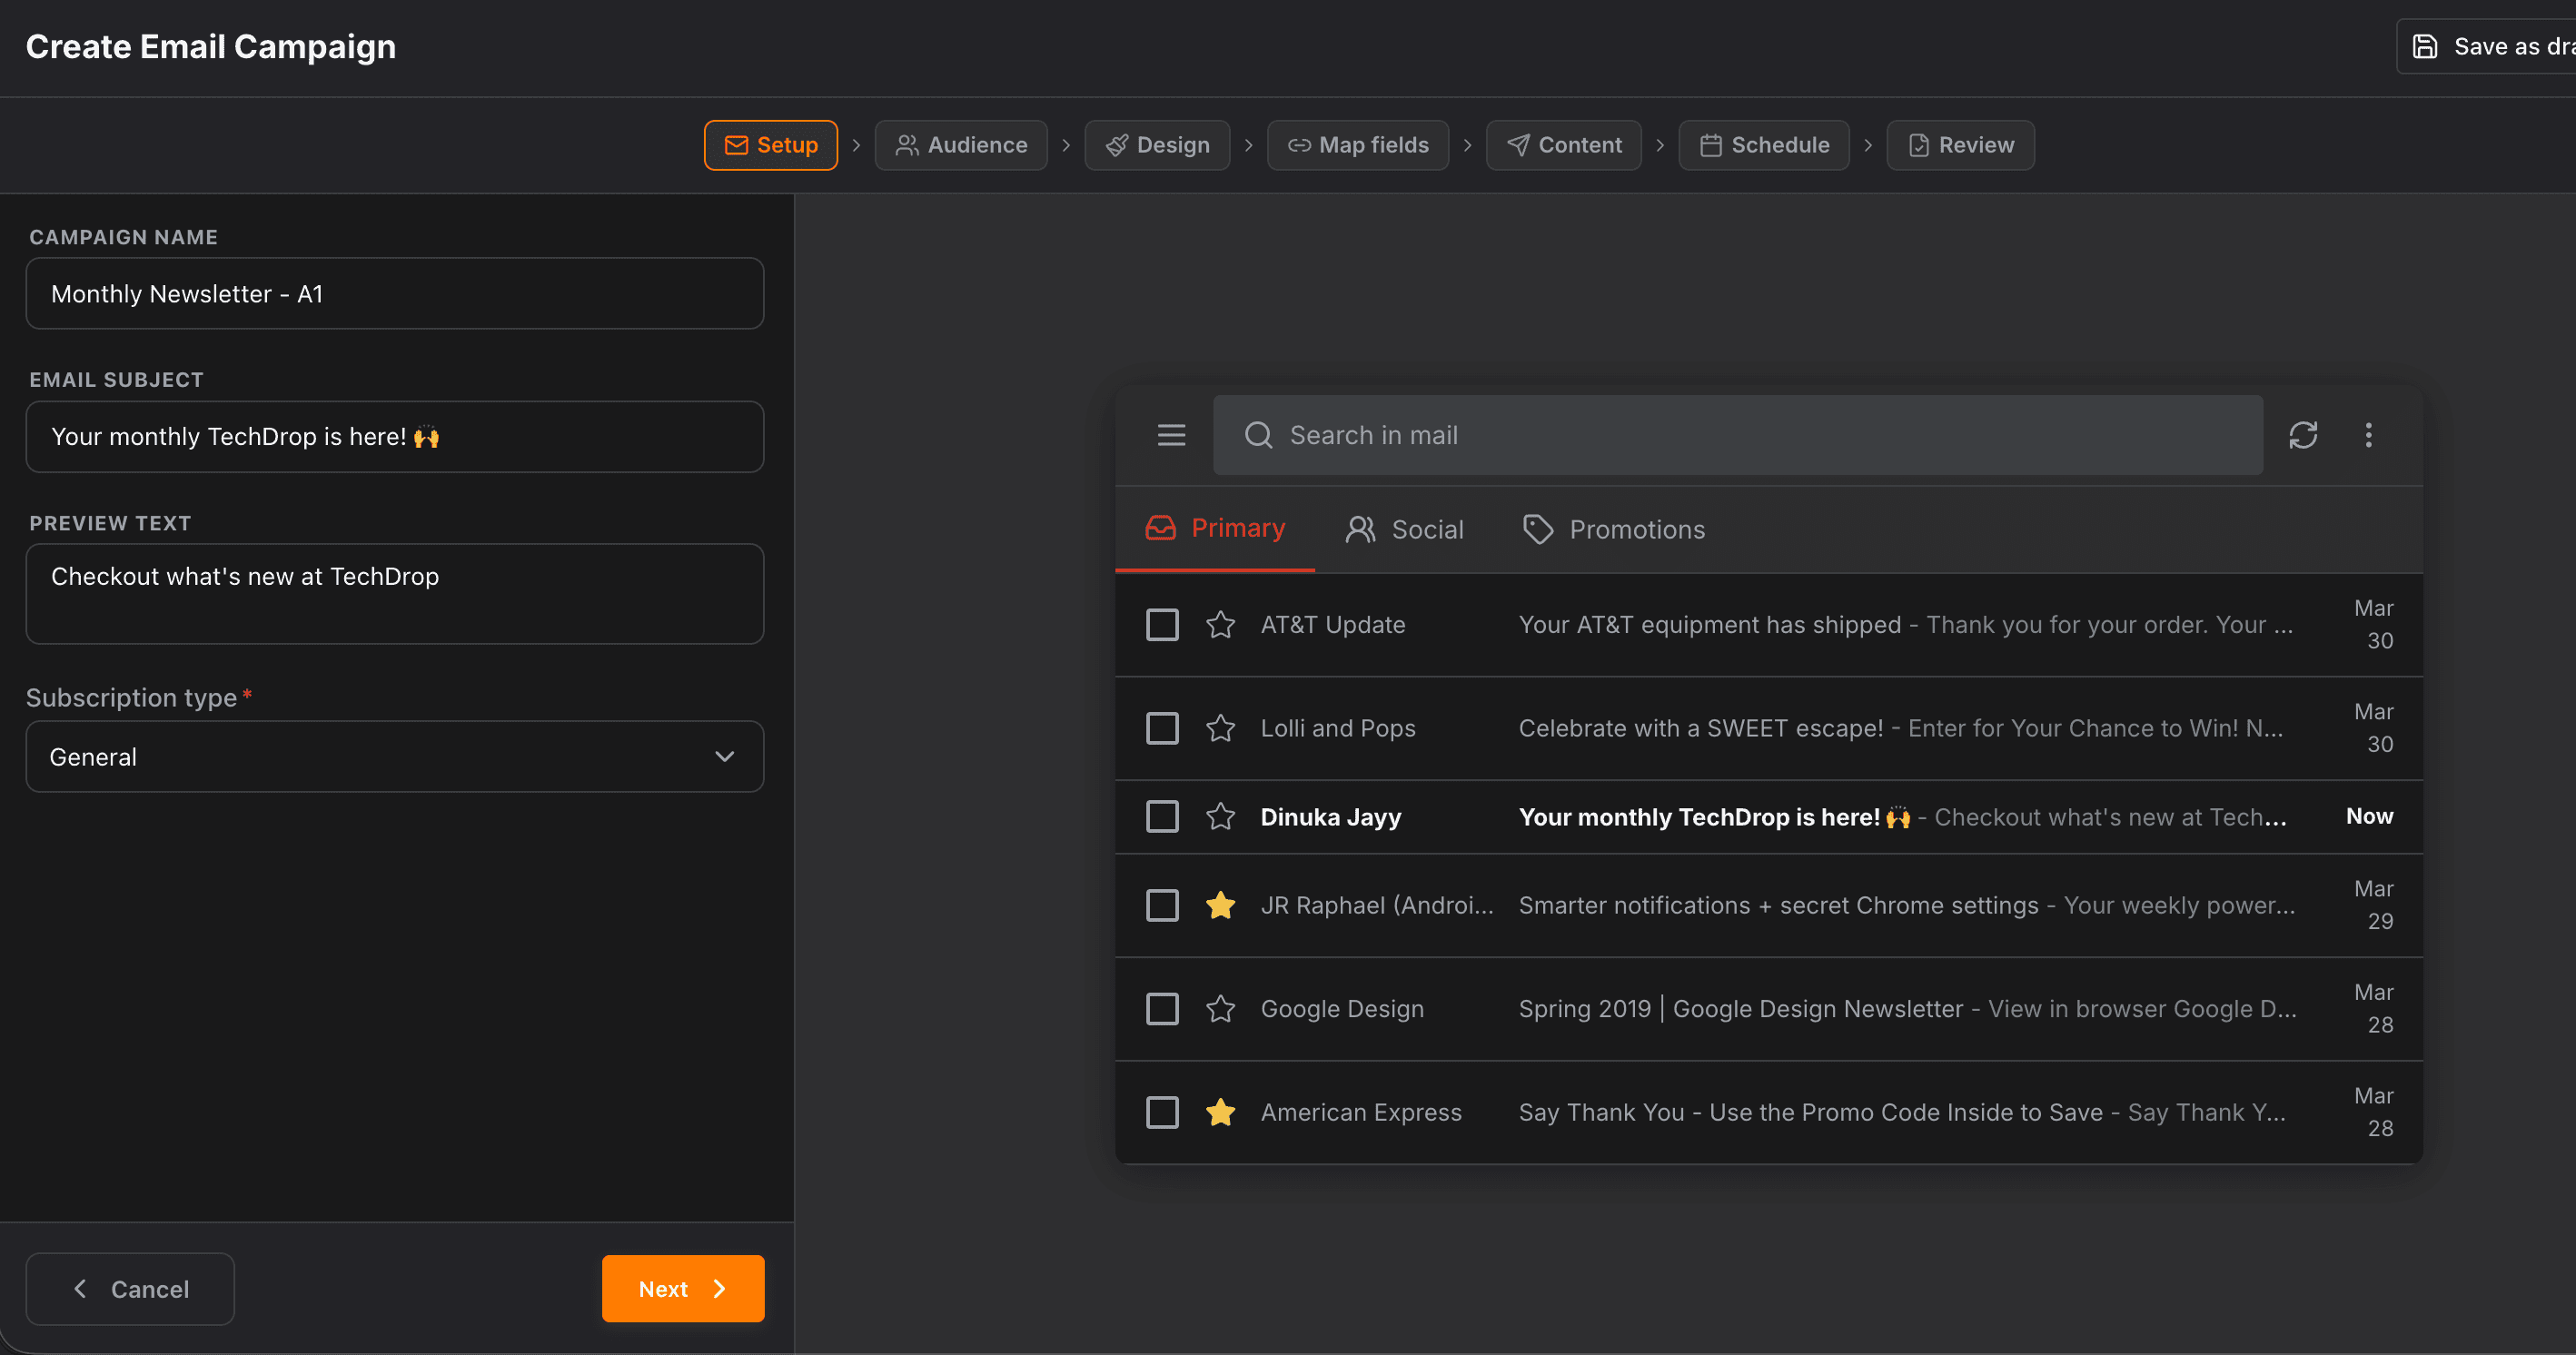Jump to the Schedule step

[1764, 145]
